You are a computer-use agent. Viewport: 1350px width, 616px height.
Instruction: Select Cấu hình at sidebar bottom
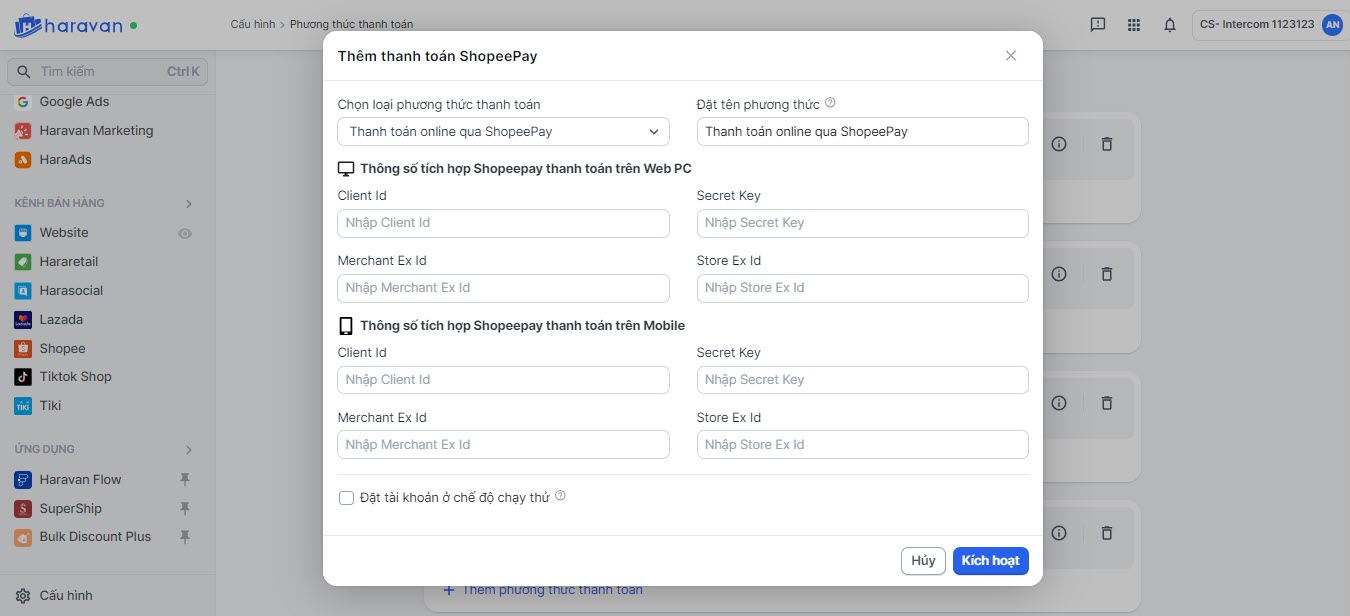65,595
